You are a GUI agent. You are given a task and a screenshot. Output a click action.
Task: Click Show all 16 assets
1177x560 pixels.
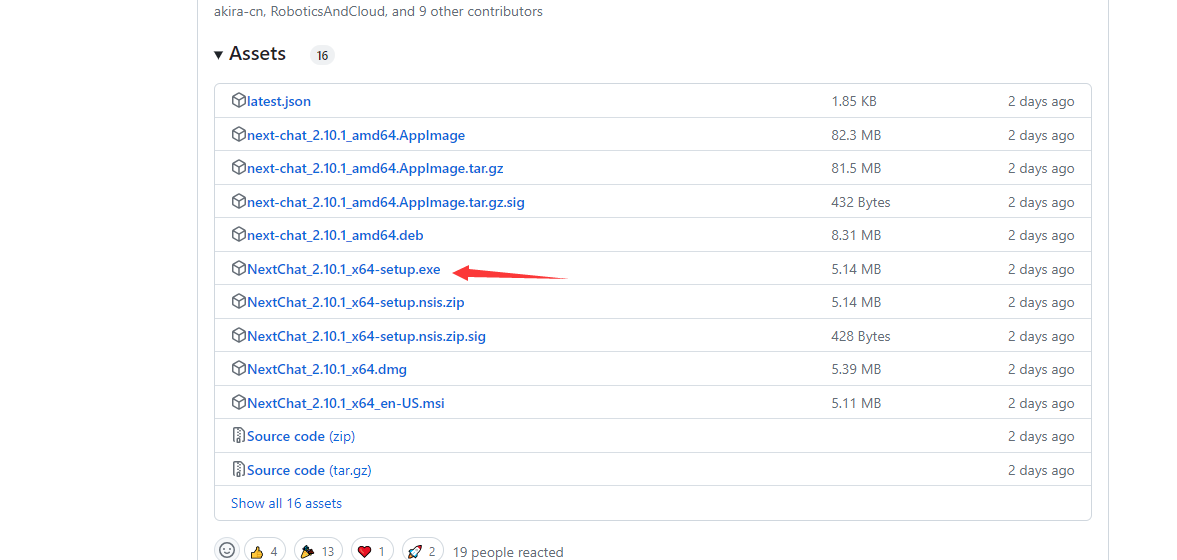286,503
